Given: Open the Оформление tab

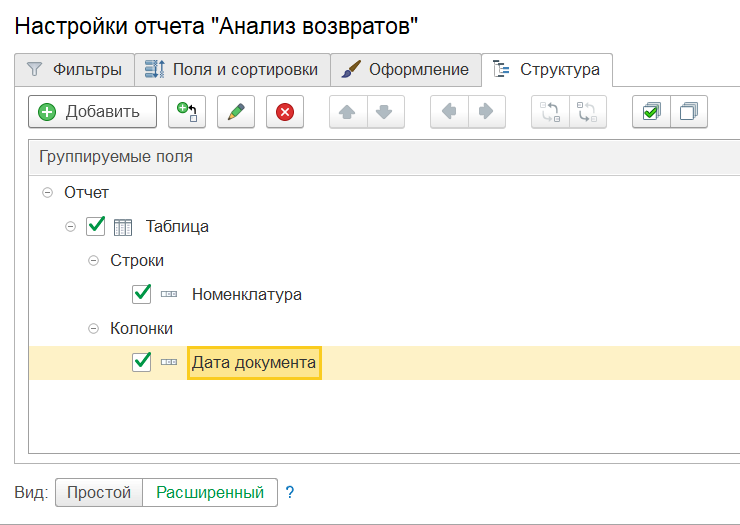Looking at the screenshot, I should [x=405, y=69].
